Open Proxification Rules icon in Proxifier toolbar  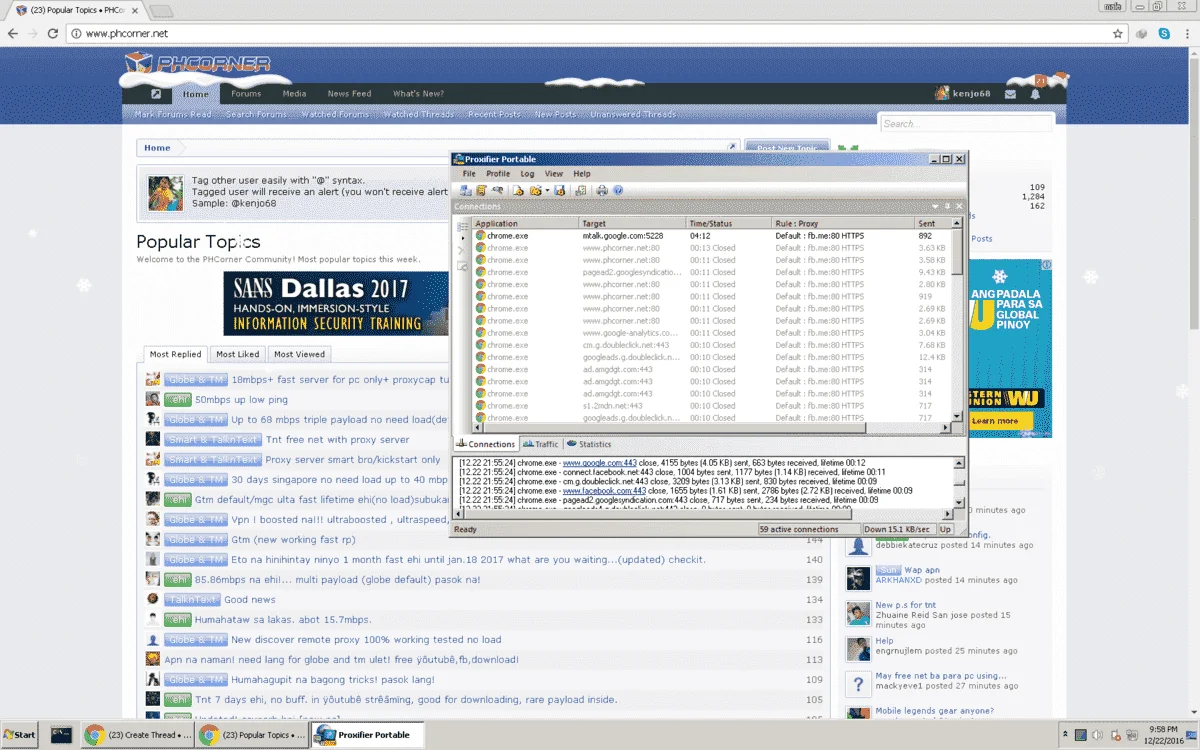point(481,190)
